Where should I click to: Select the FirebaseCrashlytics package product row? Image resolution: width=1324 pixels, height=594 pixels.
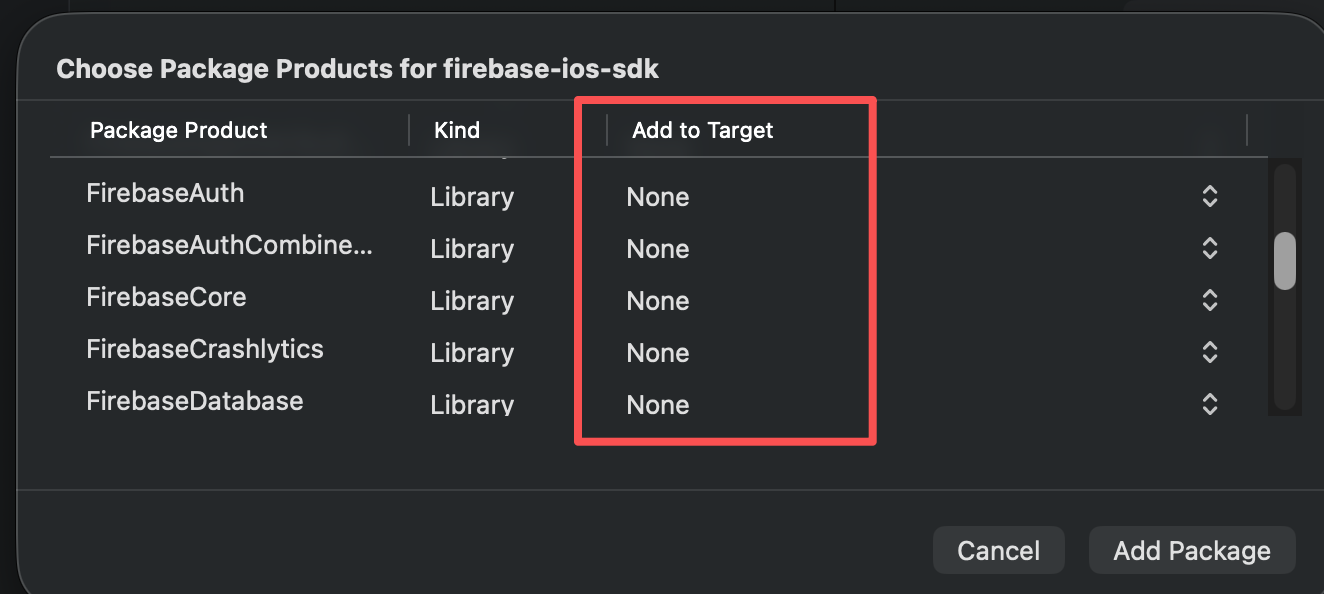tap(203, 349)
